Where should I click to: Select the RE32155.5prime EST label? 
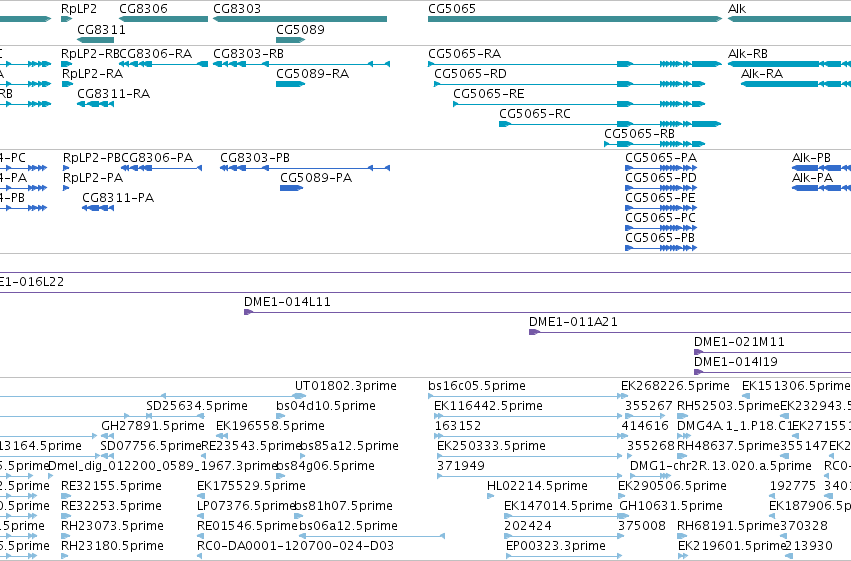click(x=111, y=487)
